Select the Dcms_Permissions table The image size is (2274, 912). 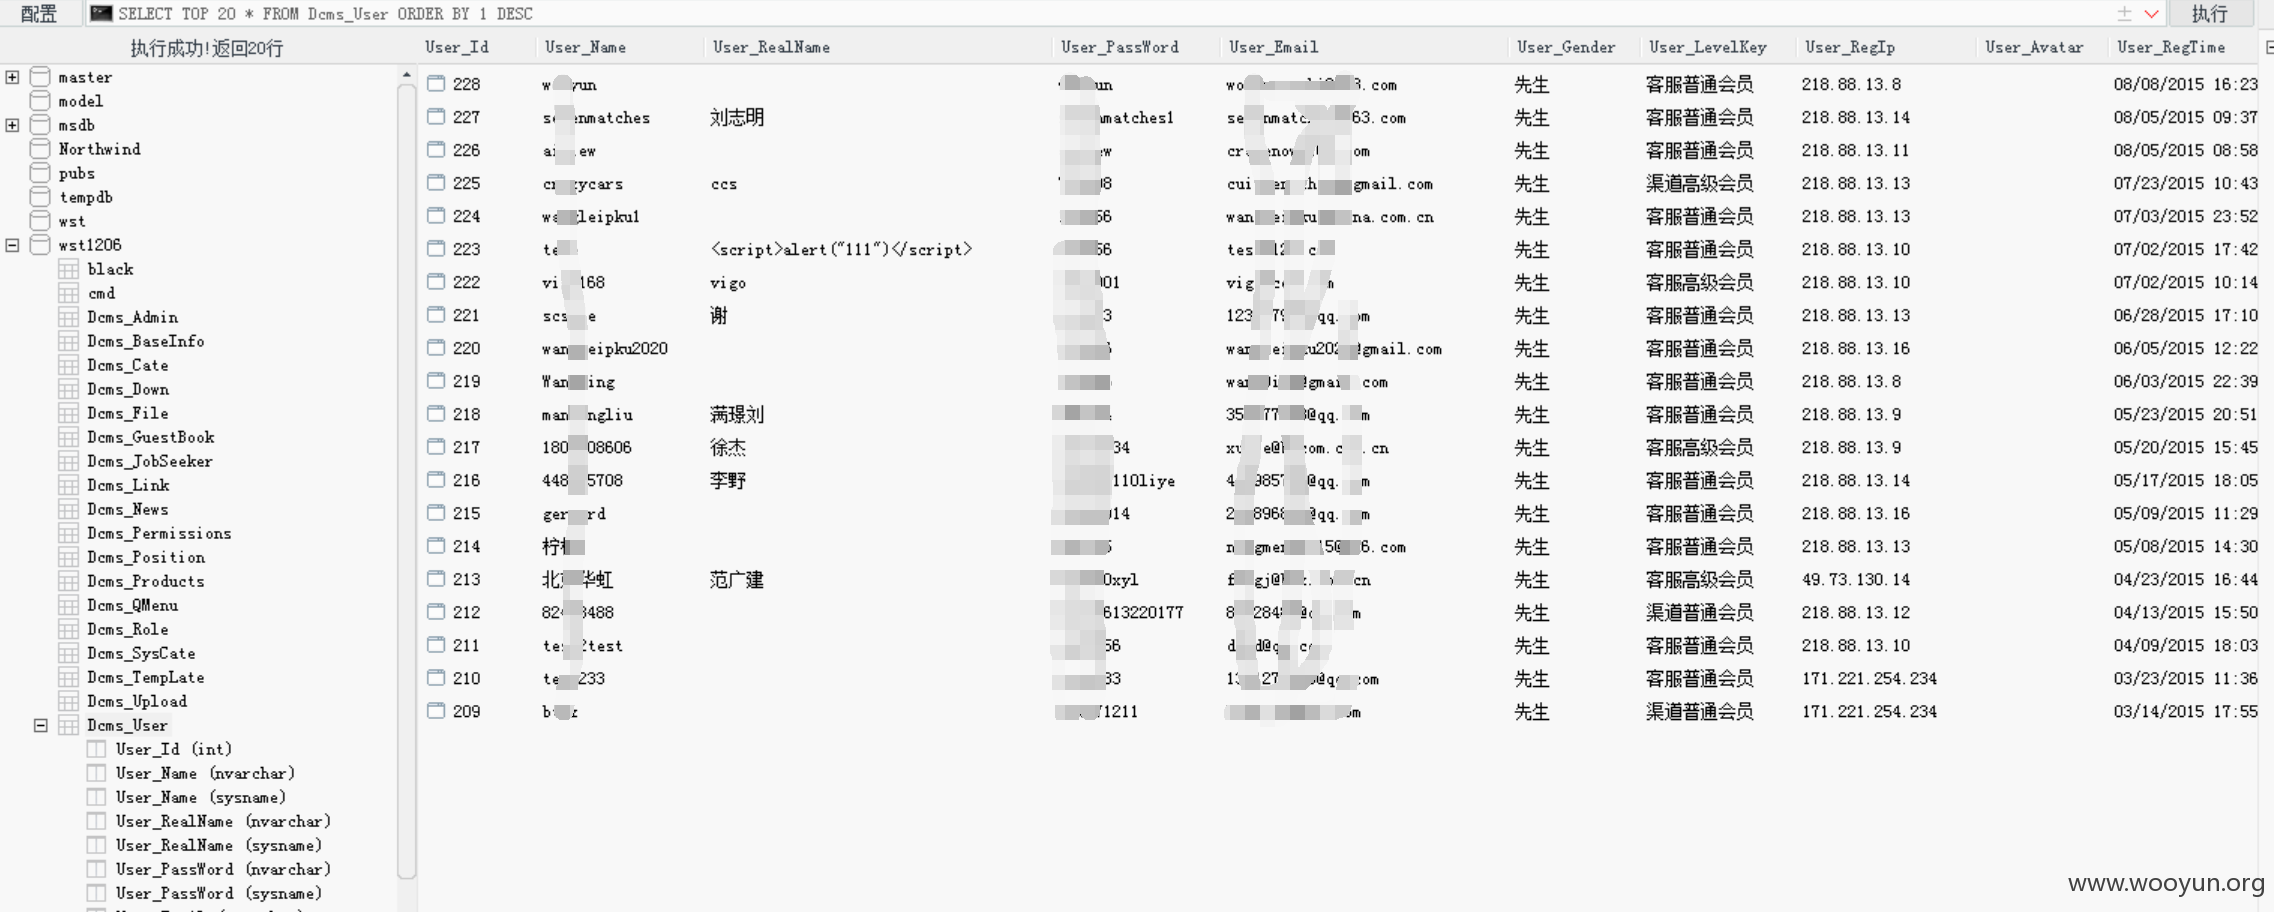coord(159,533)
